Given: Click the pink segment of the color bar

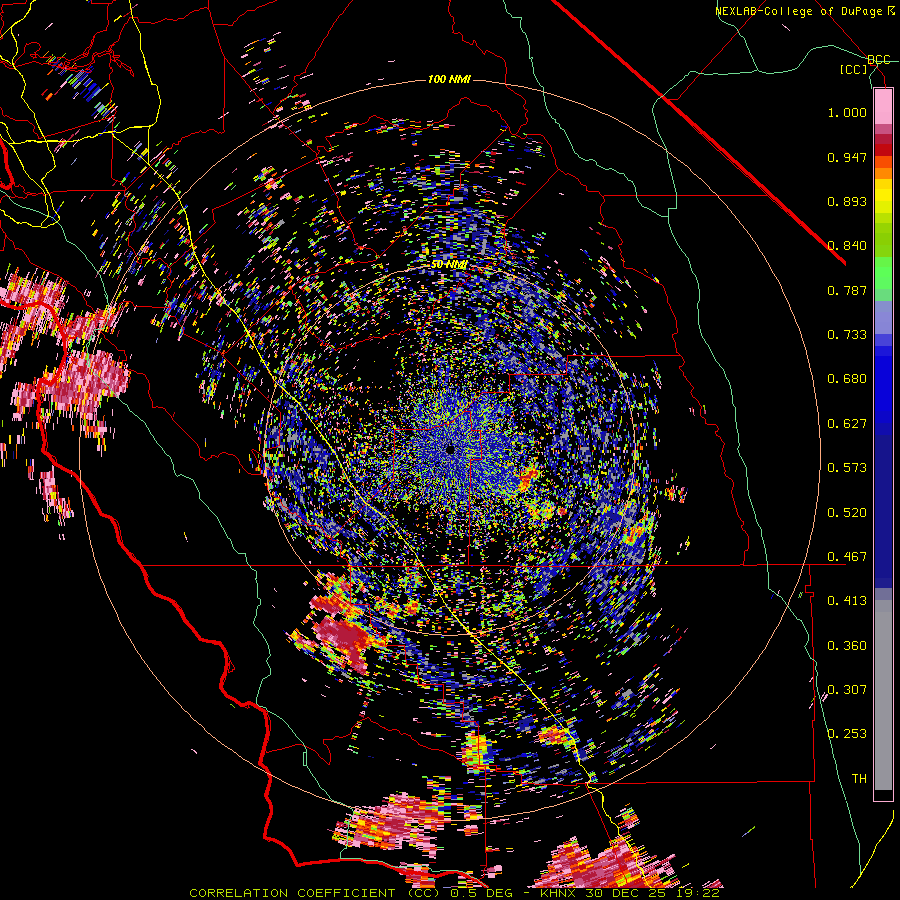Looking at the screenshot, I should pos(883,106).
